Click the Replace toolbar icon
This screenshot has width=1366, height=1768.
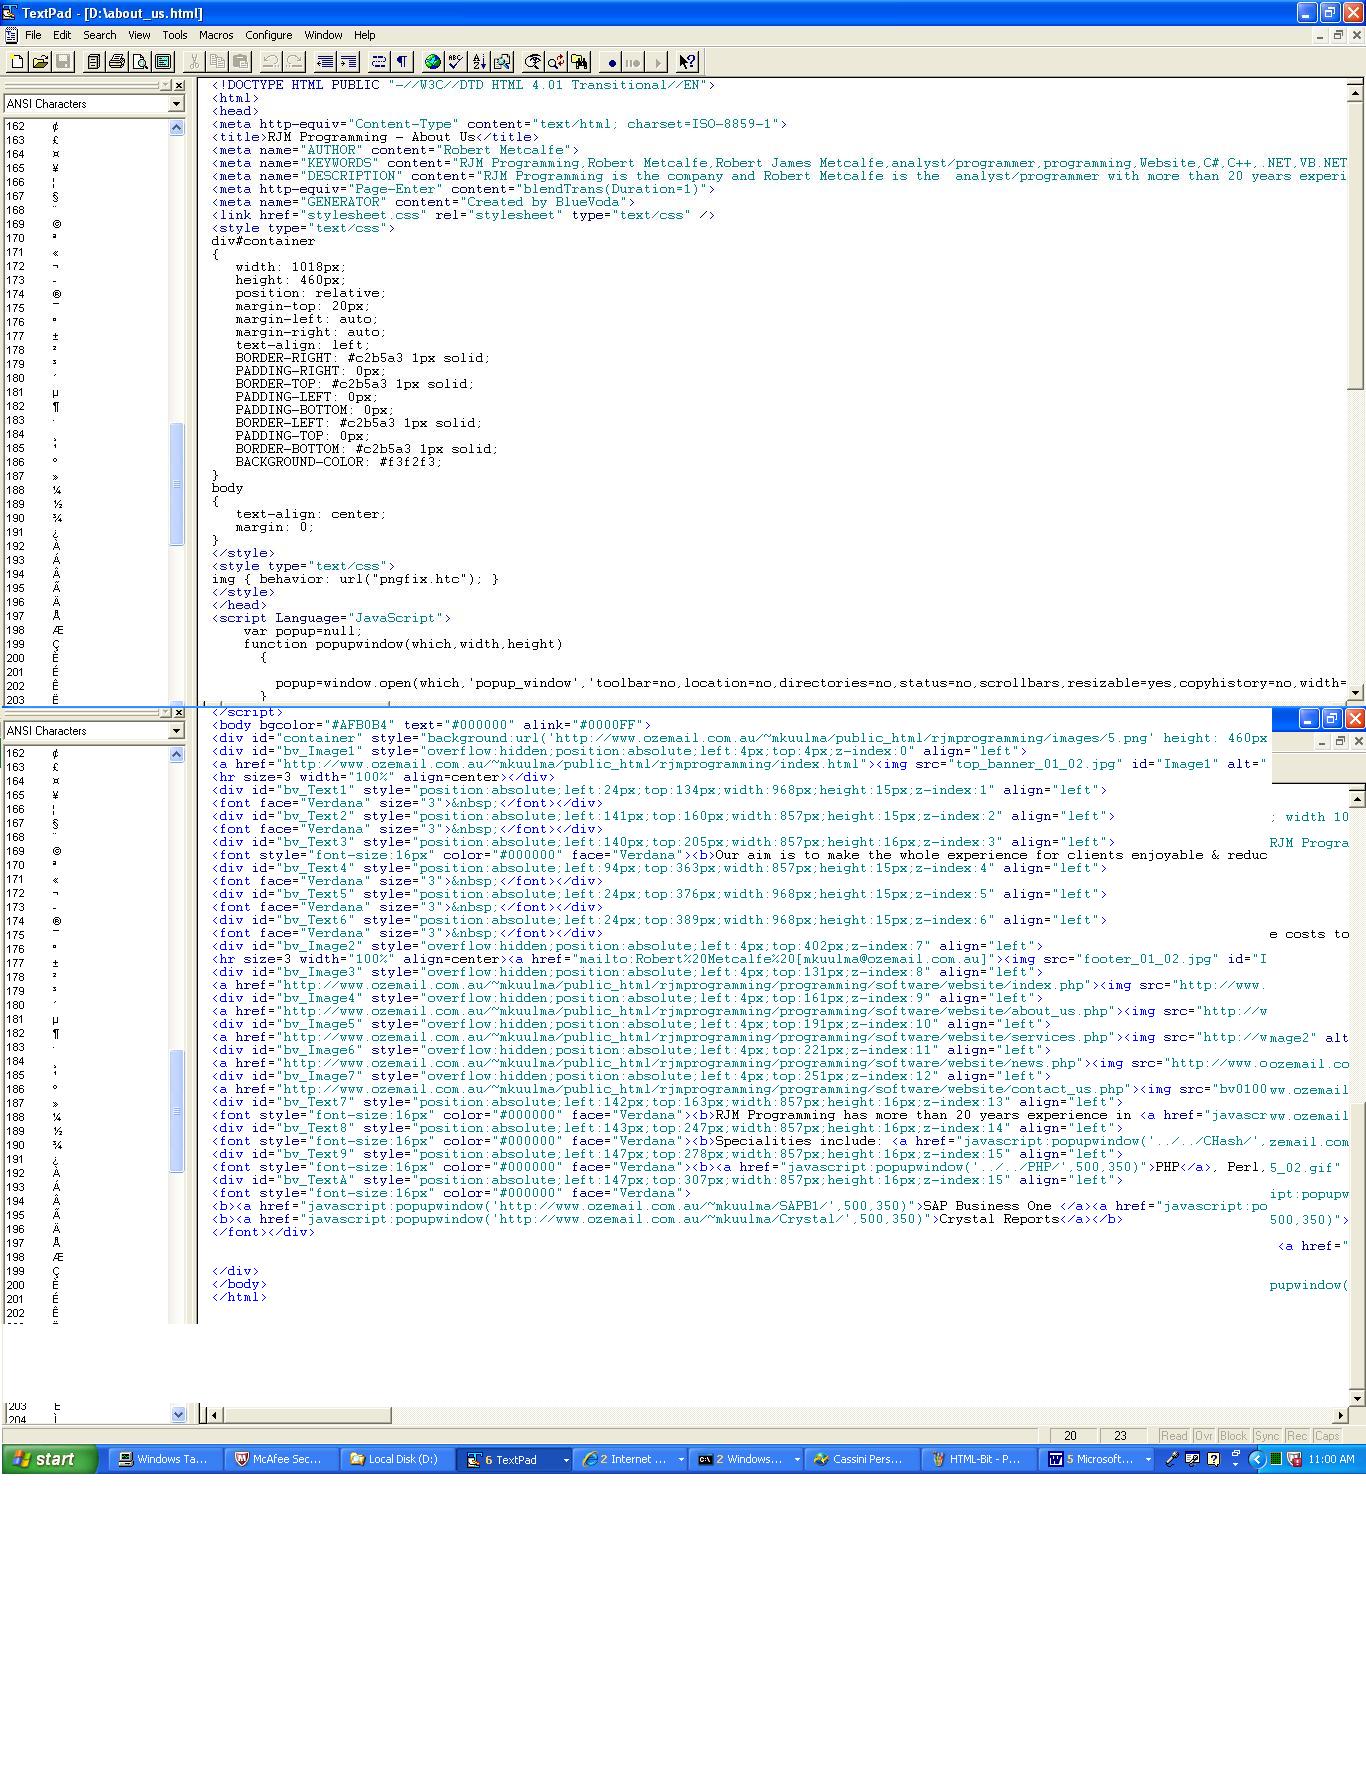pyautogui.click(x=556, y=62)
